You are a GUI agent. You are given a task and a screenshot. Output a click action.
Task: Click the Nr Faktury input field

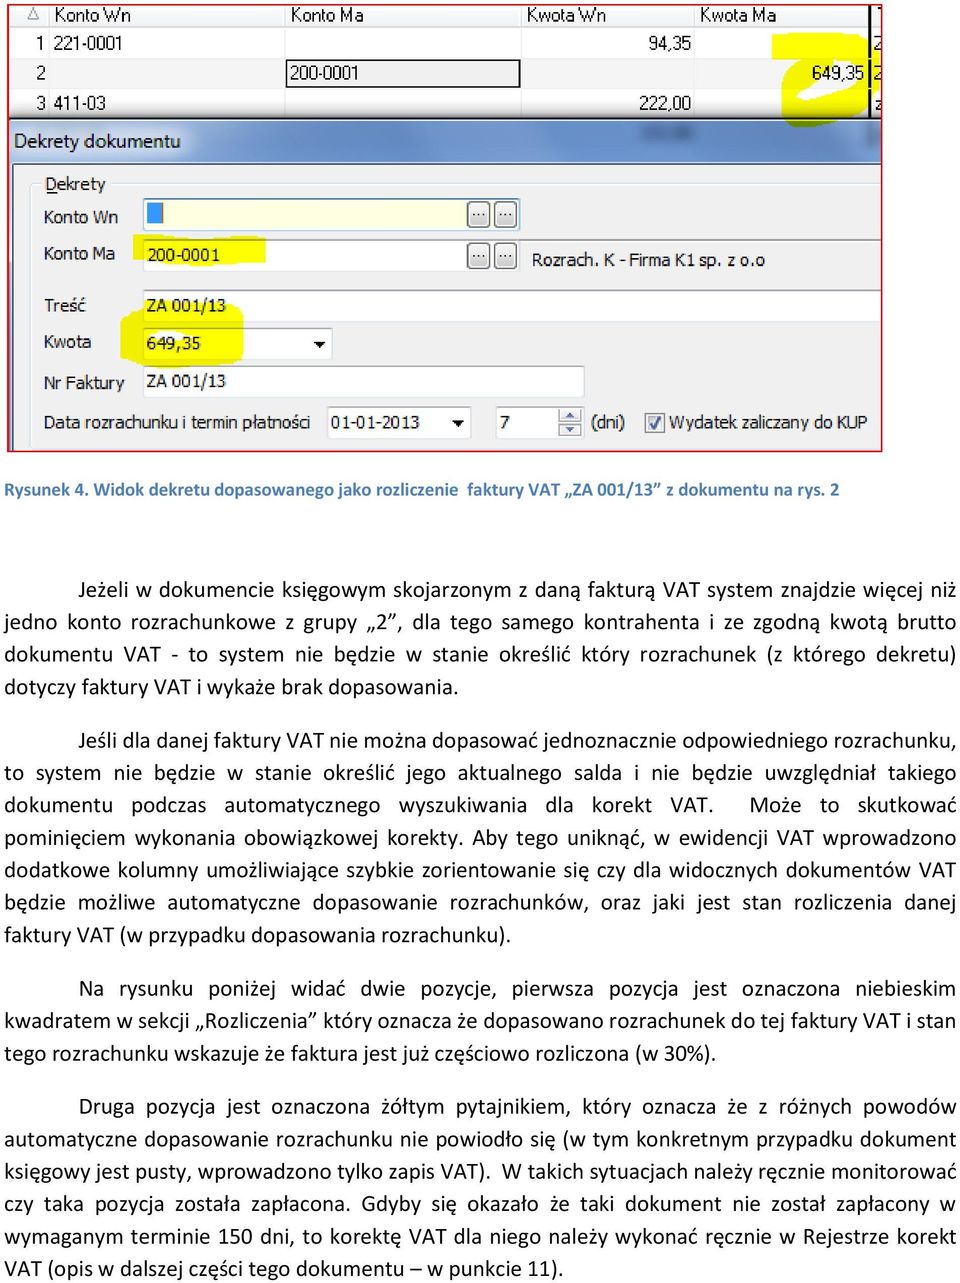click(363, 381)
